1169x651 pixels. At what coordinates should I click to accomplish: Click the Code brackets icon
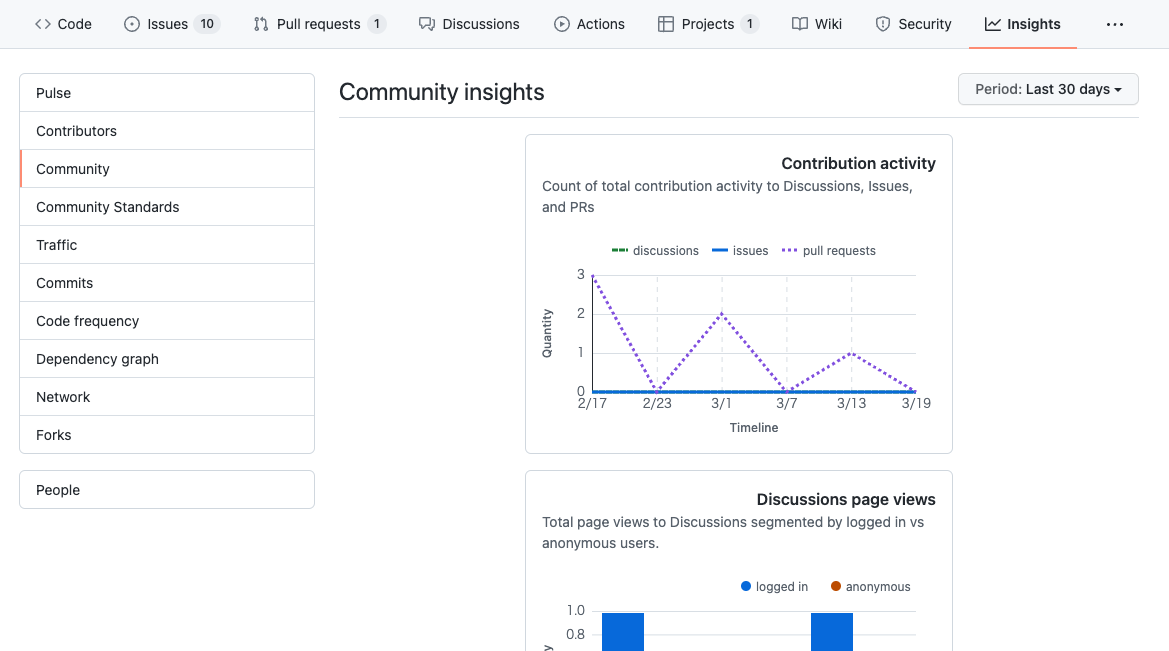click(x=42, y=24)
